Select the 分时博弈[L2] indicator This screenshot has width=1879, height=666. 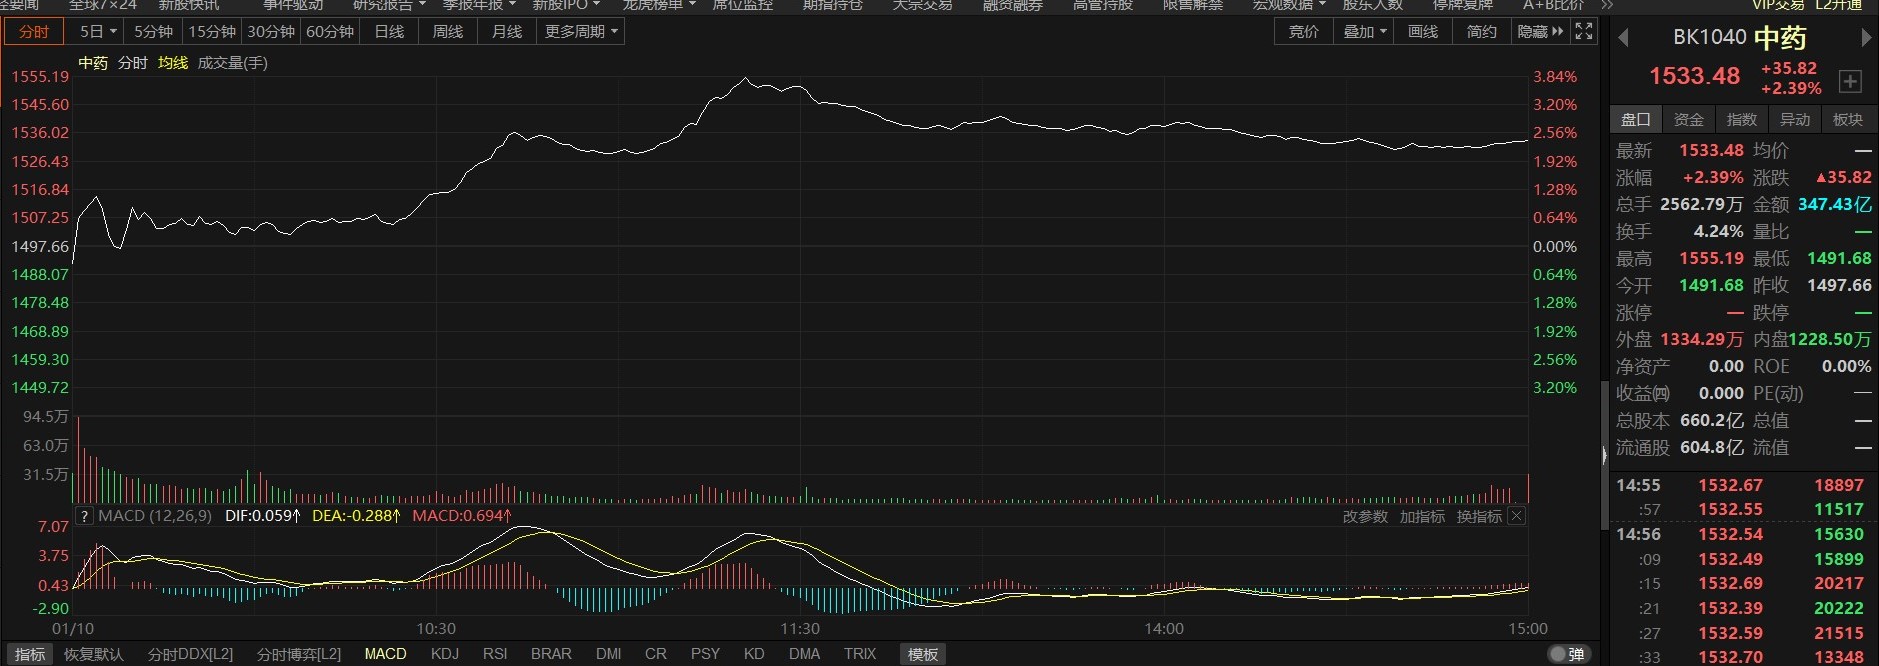(x=299, y=654)
